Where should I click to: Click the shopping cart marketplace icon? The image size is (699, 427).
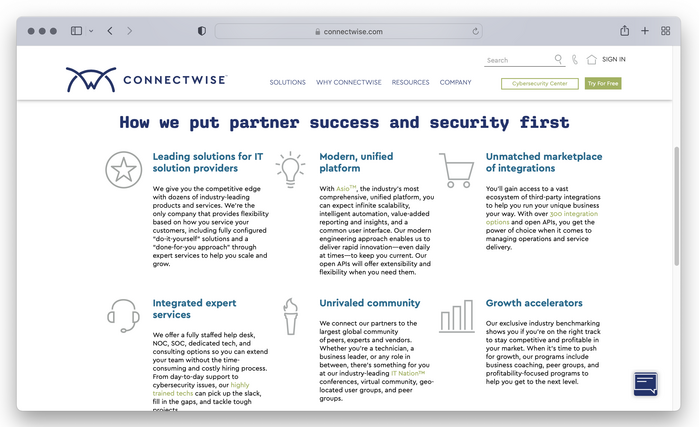(456, 170)
